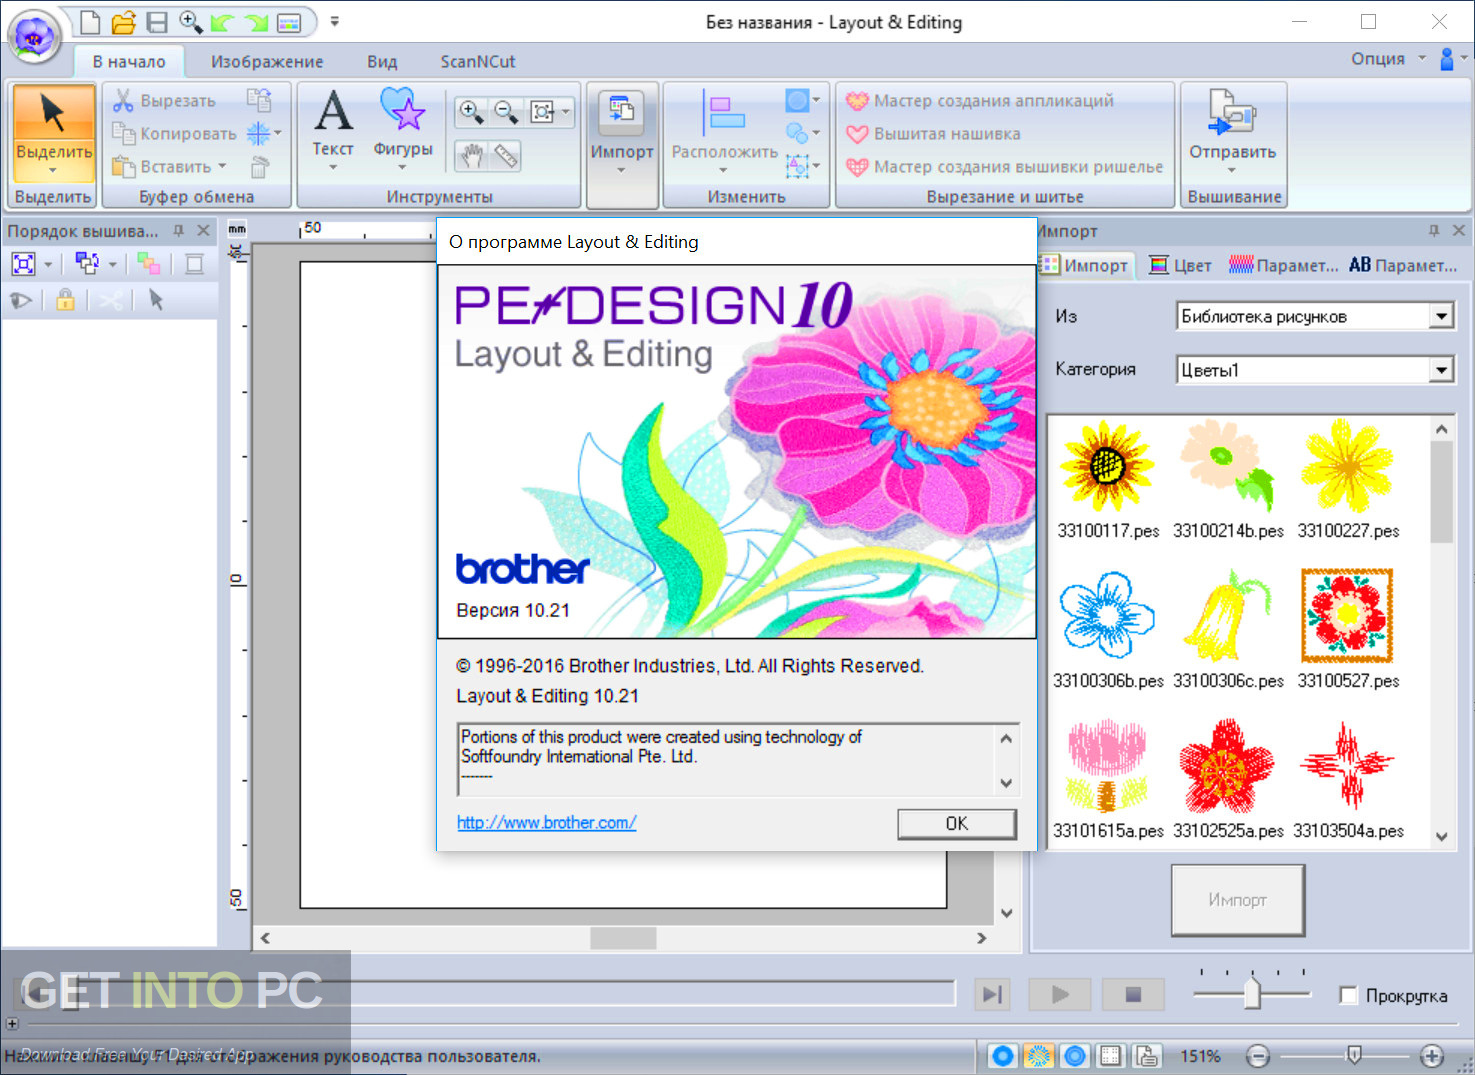Click OK in the About dialog
The image size is (1475, 1075).
tap(957, 823)
